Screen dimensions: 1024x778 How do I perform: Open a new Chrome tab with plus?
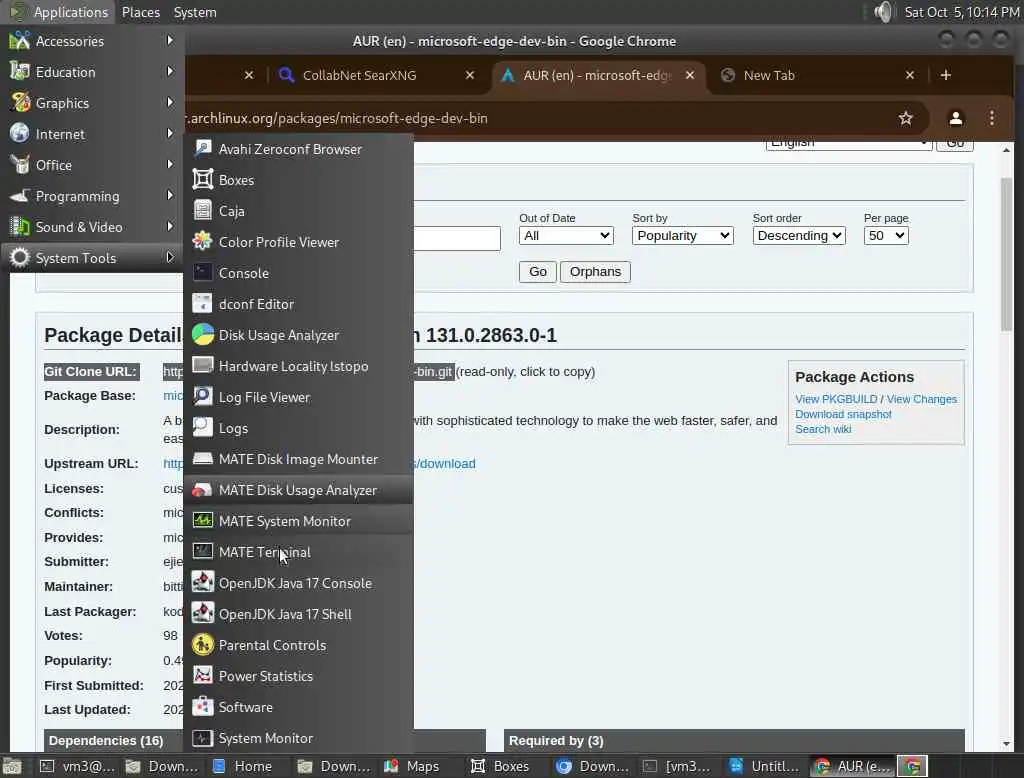coord(946,75)
